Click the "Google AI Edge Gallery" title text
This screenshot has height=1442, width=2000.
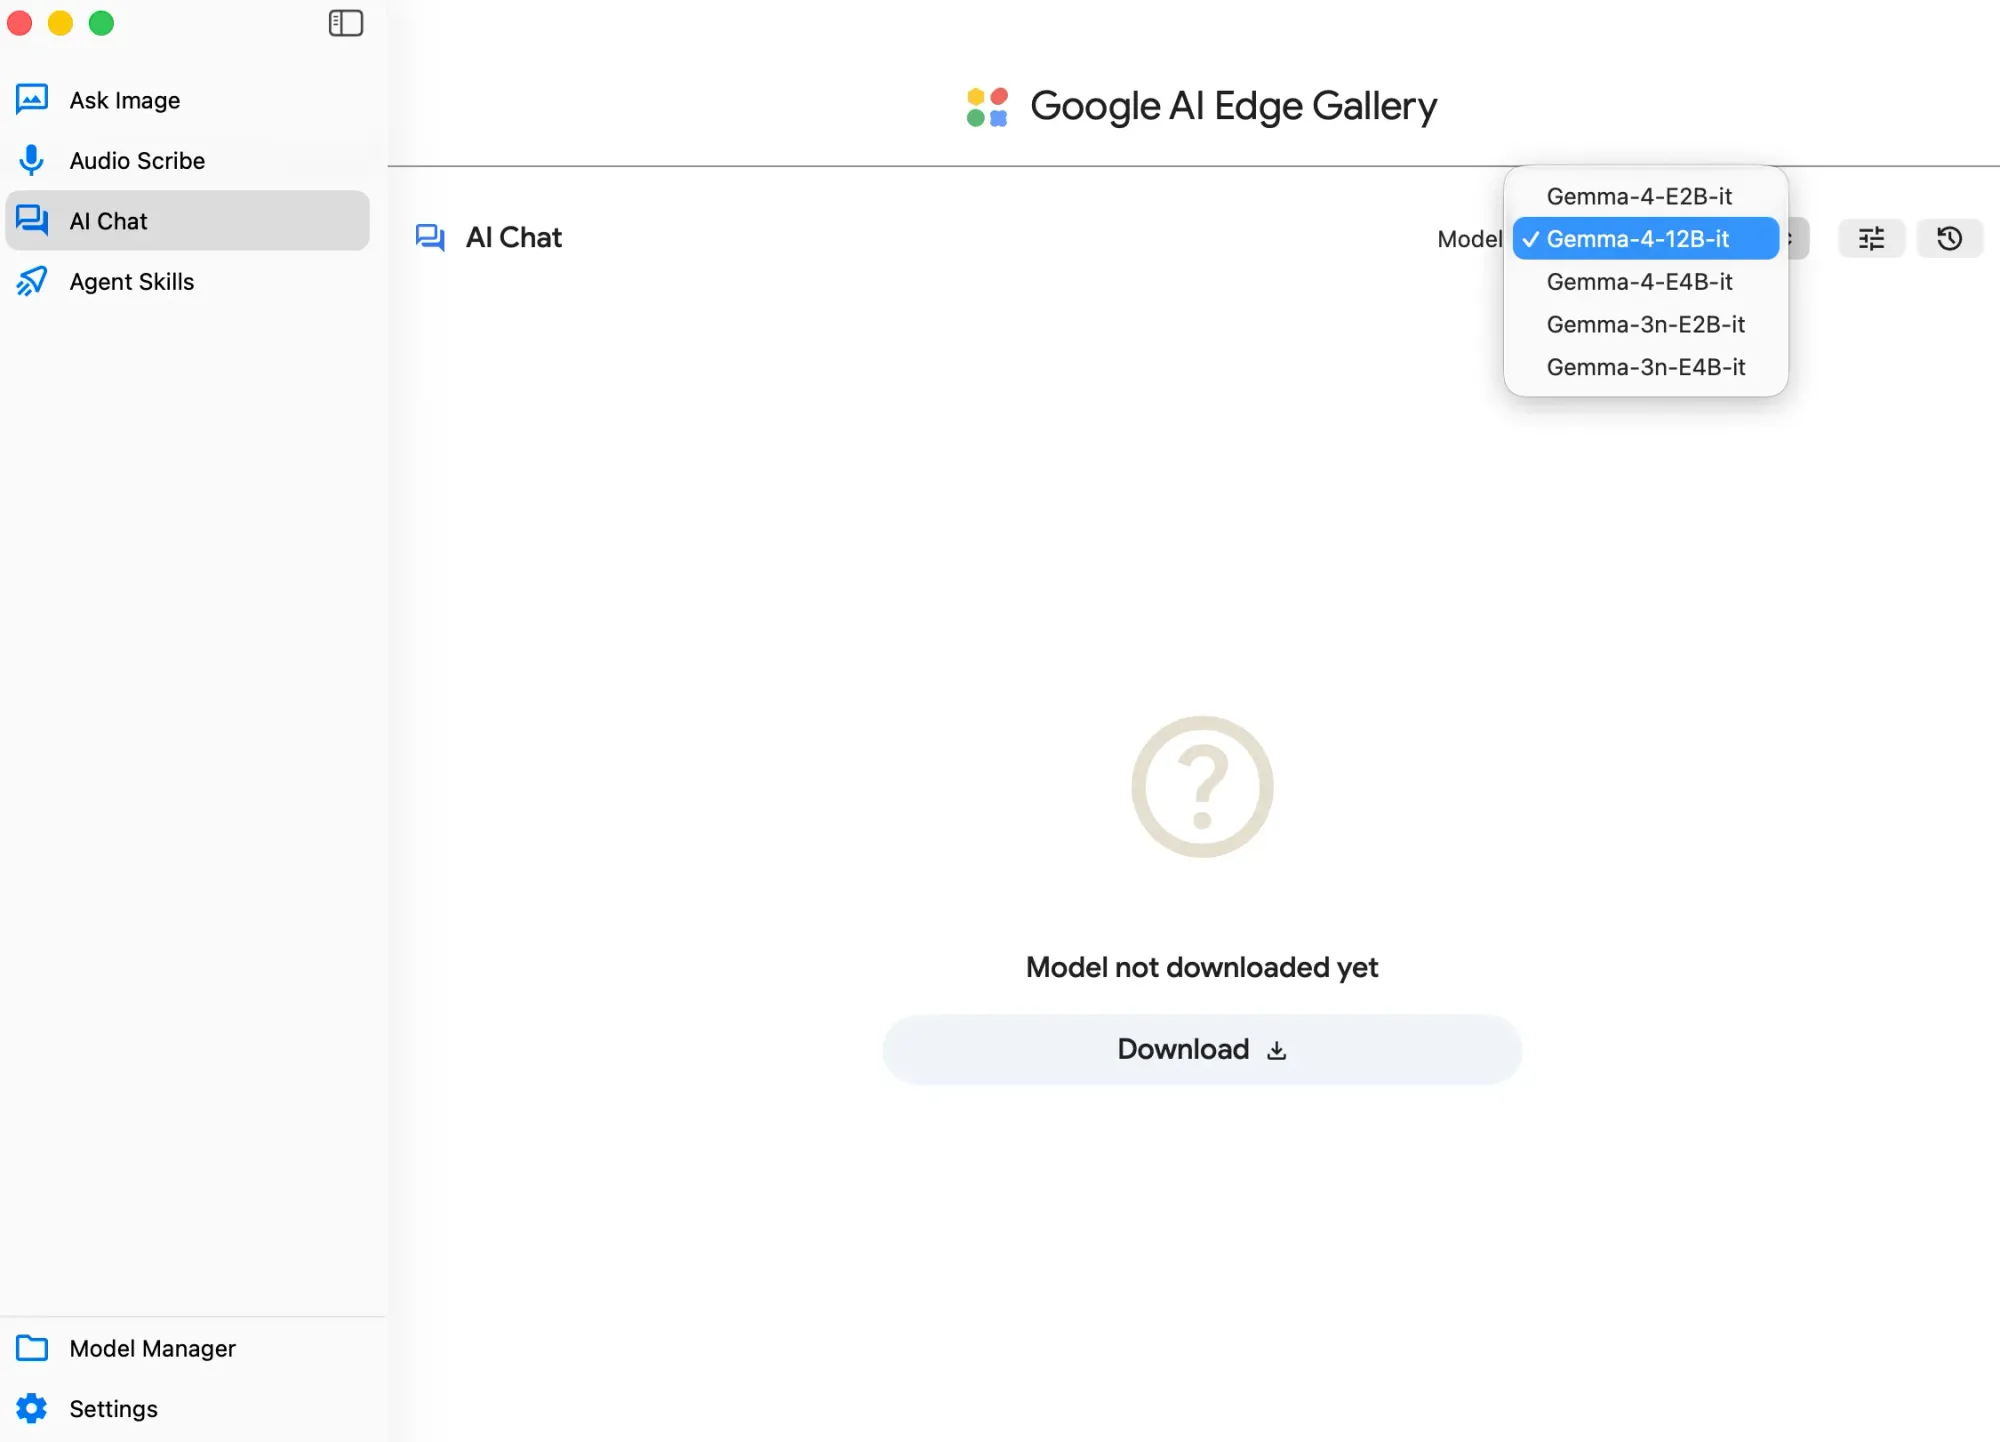click(1233, 107)
